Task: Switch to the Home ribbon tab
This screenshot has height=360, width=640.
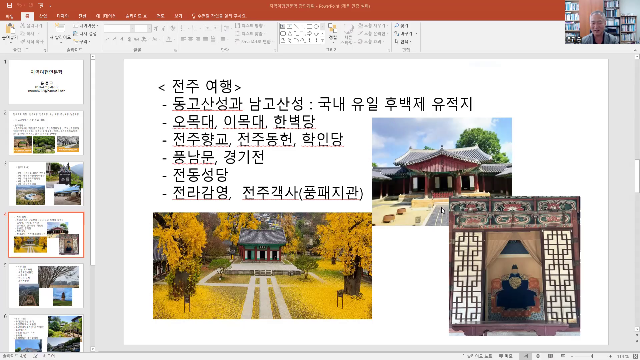Action: (x=27, y=16)
